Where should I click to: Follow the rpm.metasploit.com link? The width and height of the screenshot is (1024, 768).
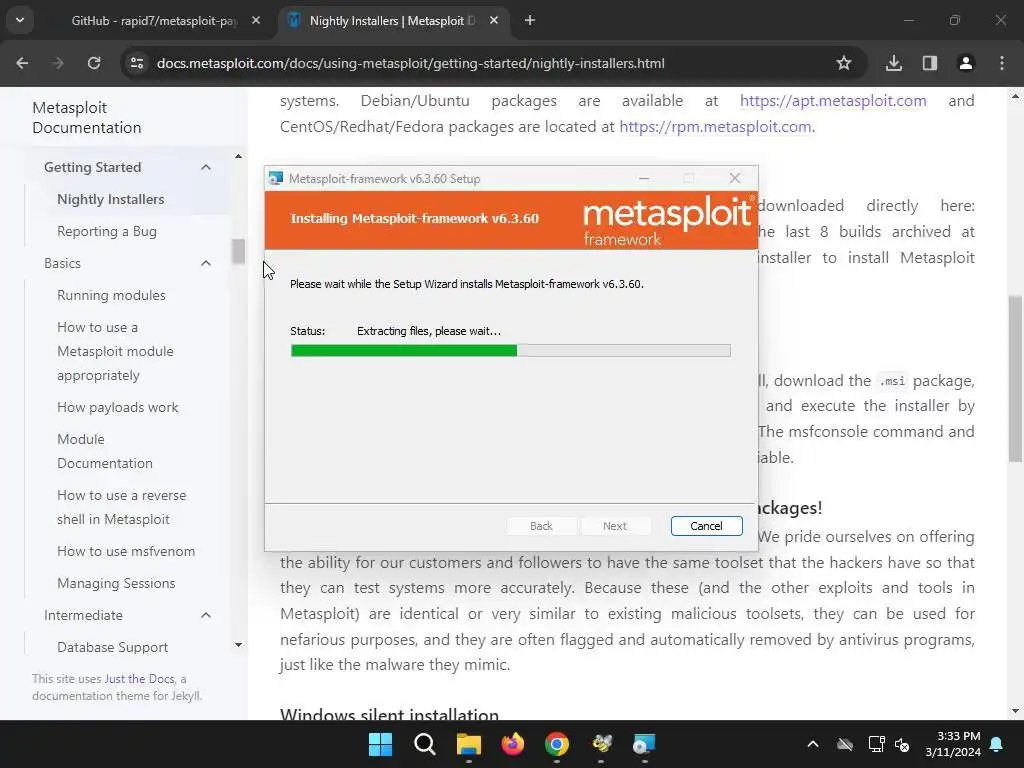715,127
